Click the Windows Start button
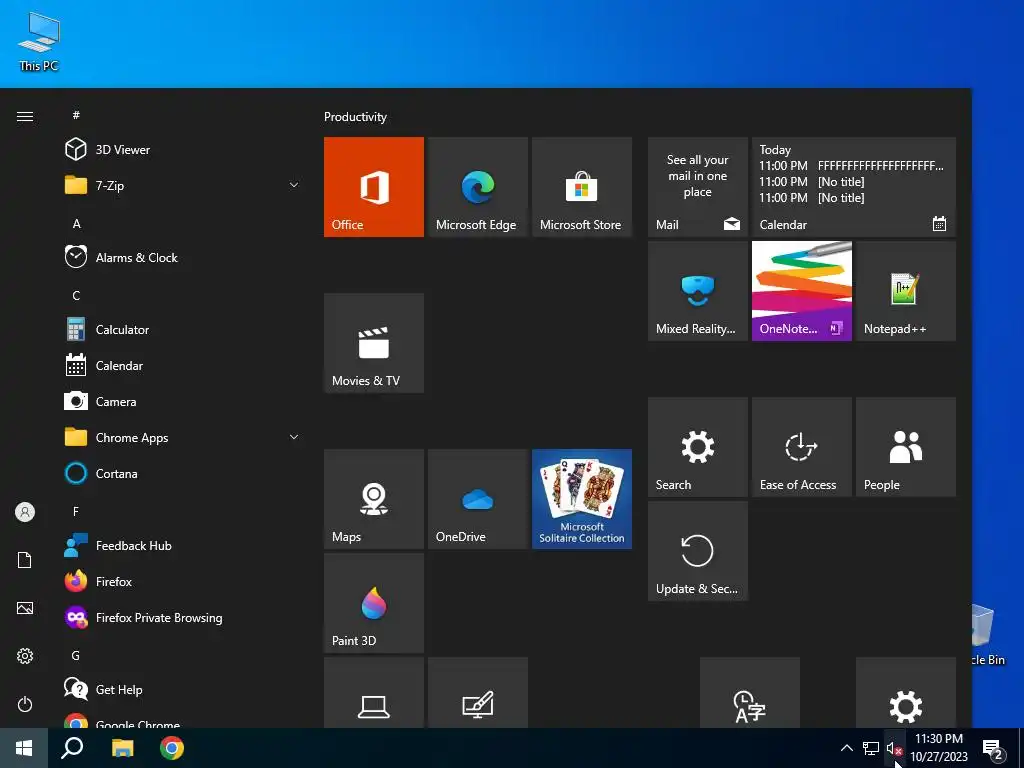The height and width of the screenshot is (768, 1024). 24,748
